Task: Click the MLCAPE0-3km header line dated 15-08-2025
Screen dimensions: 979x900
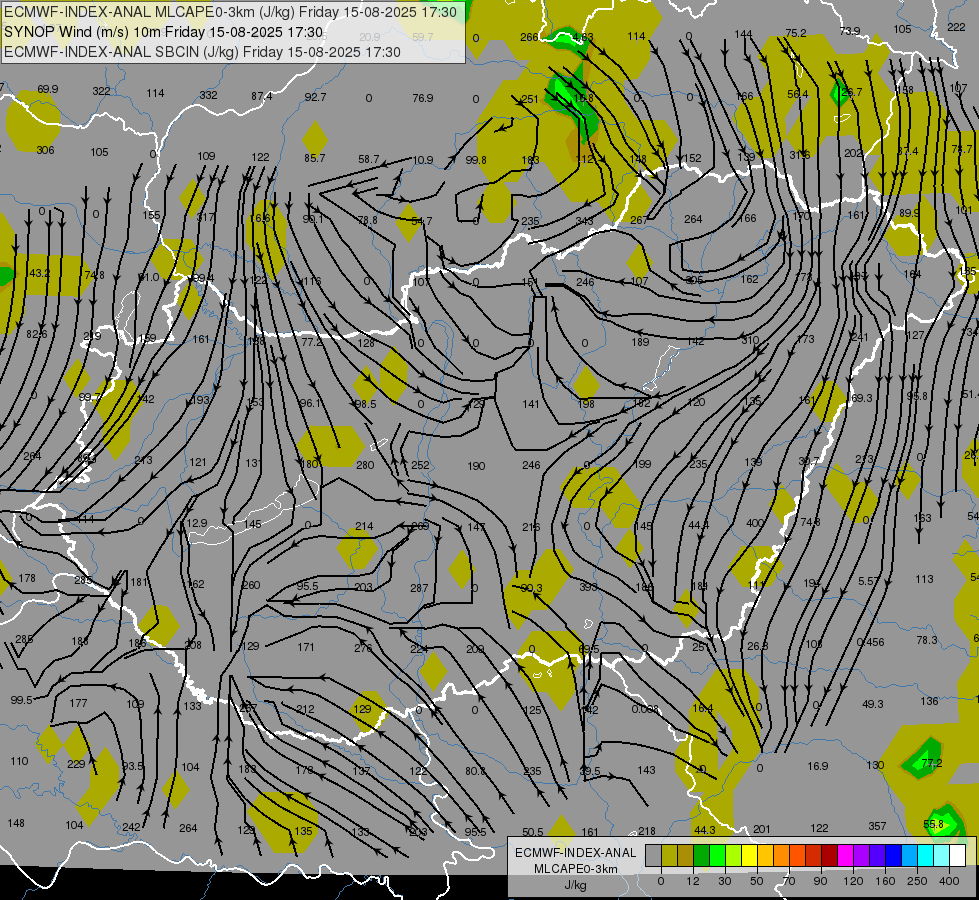Action: [230, 12]
